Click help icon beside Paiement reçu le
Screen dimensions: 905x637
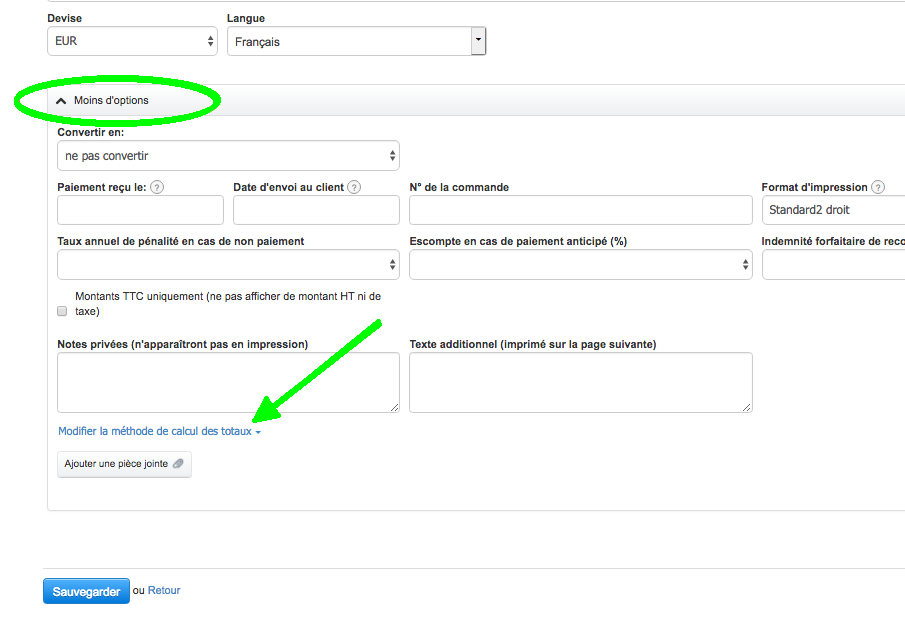click(x=157, y=187)
